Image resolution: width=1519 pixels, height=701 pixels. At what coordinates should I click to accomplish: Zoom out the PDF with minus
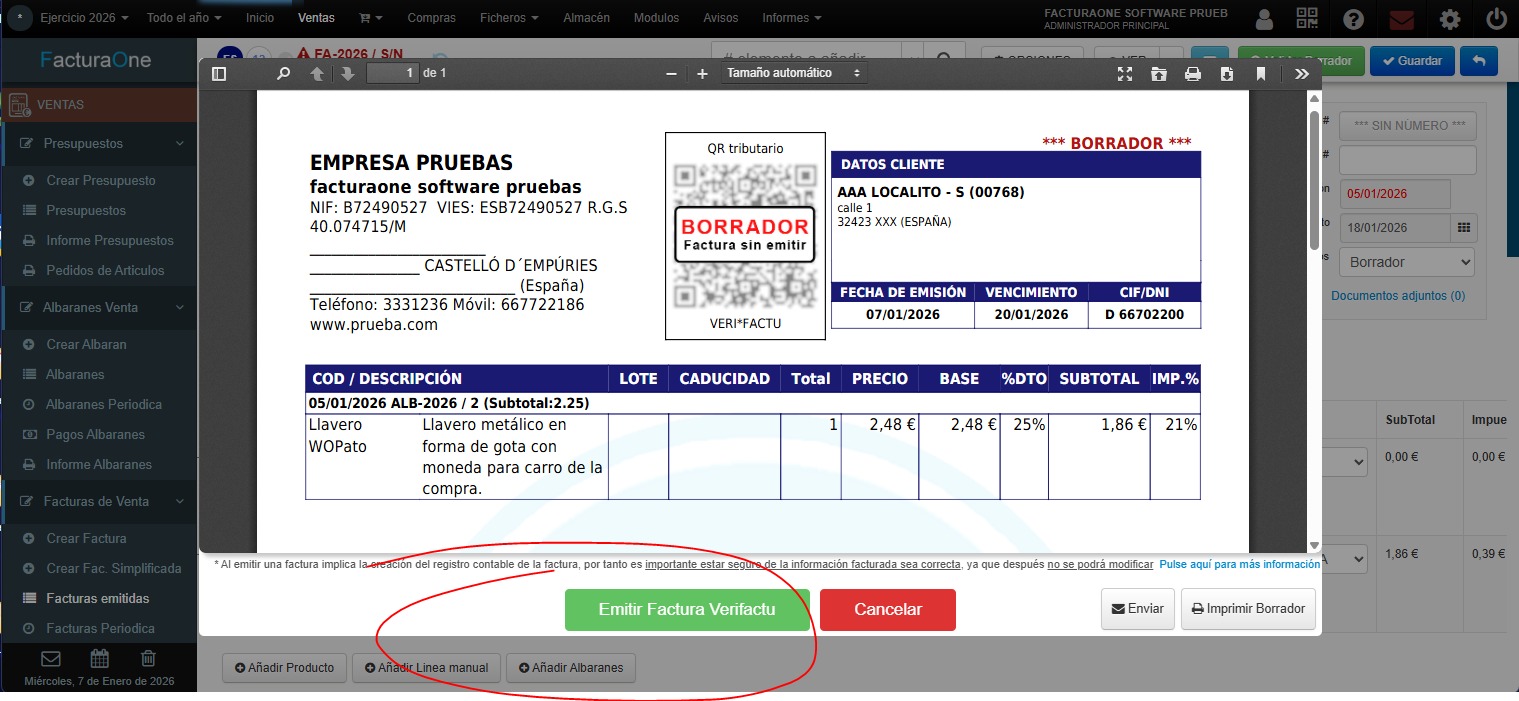671,74
